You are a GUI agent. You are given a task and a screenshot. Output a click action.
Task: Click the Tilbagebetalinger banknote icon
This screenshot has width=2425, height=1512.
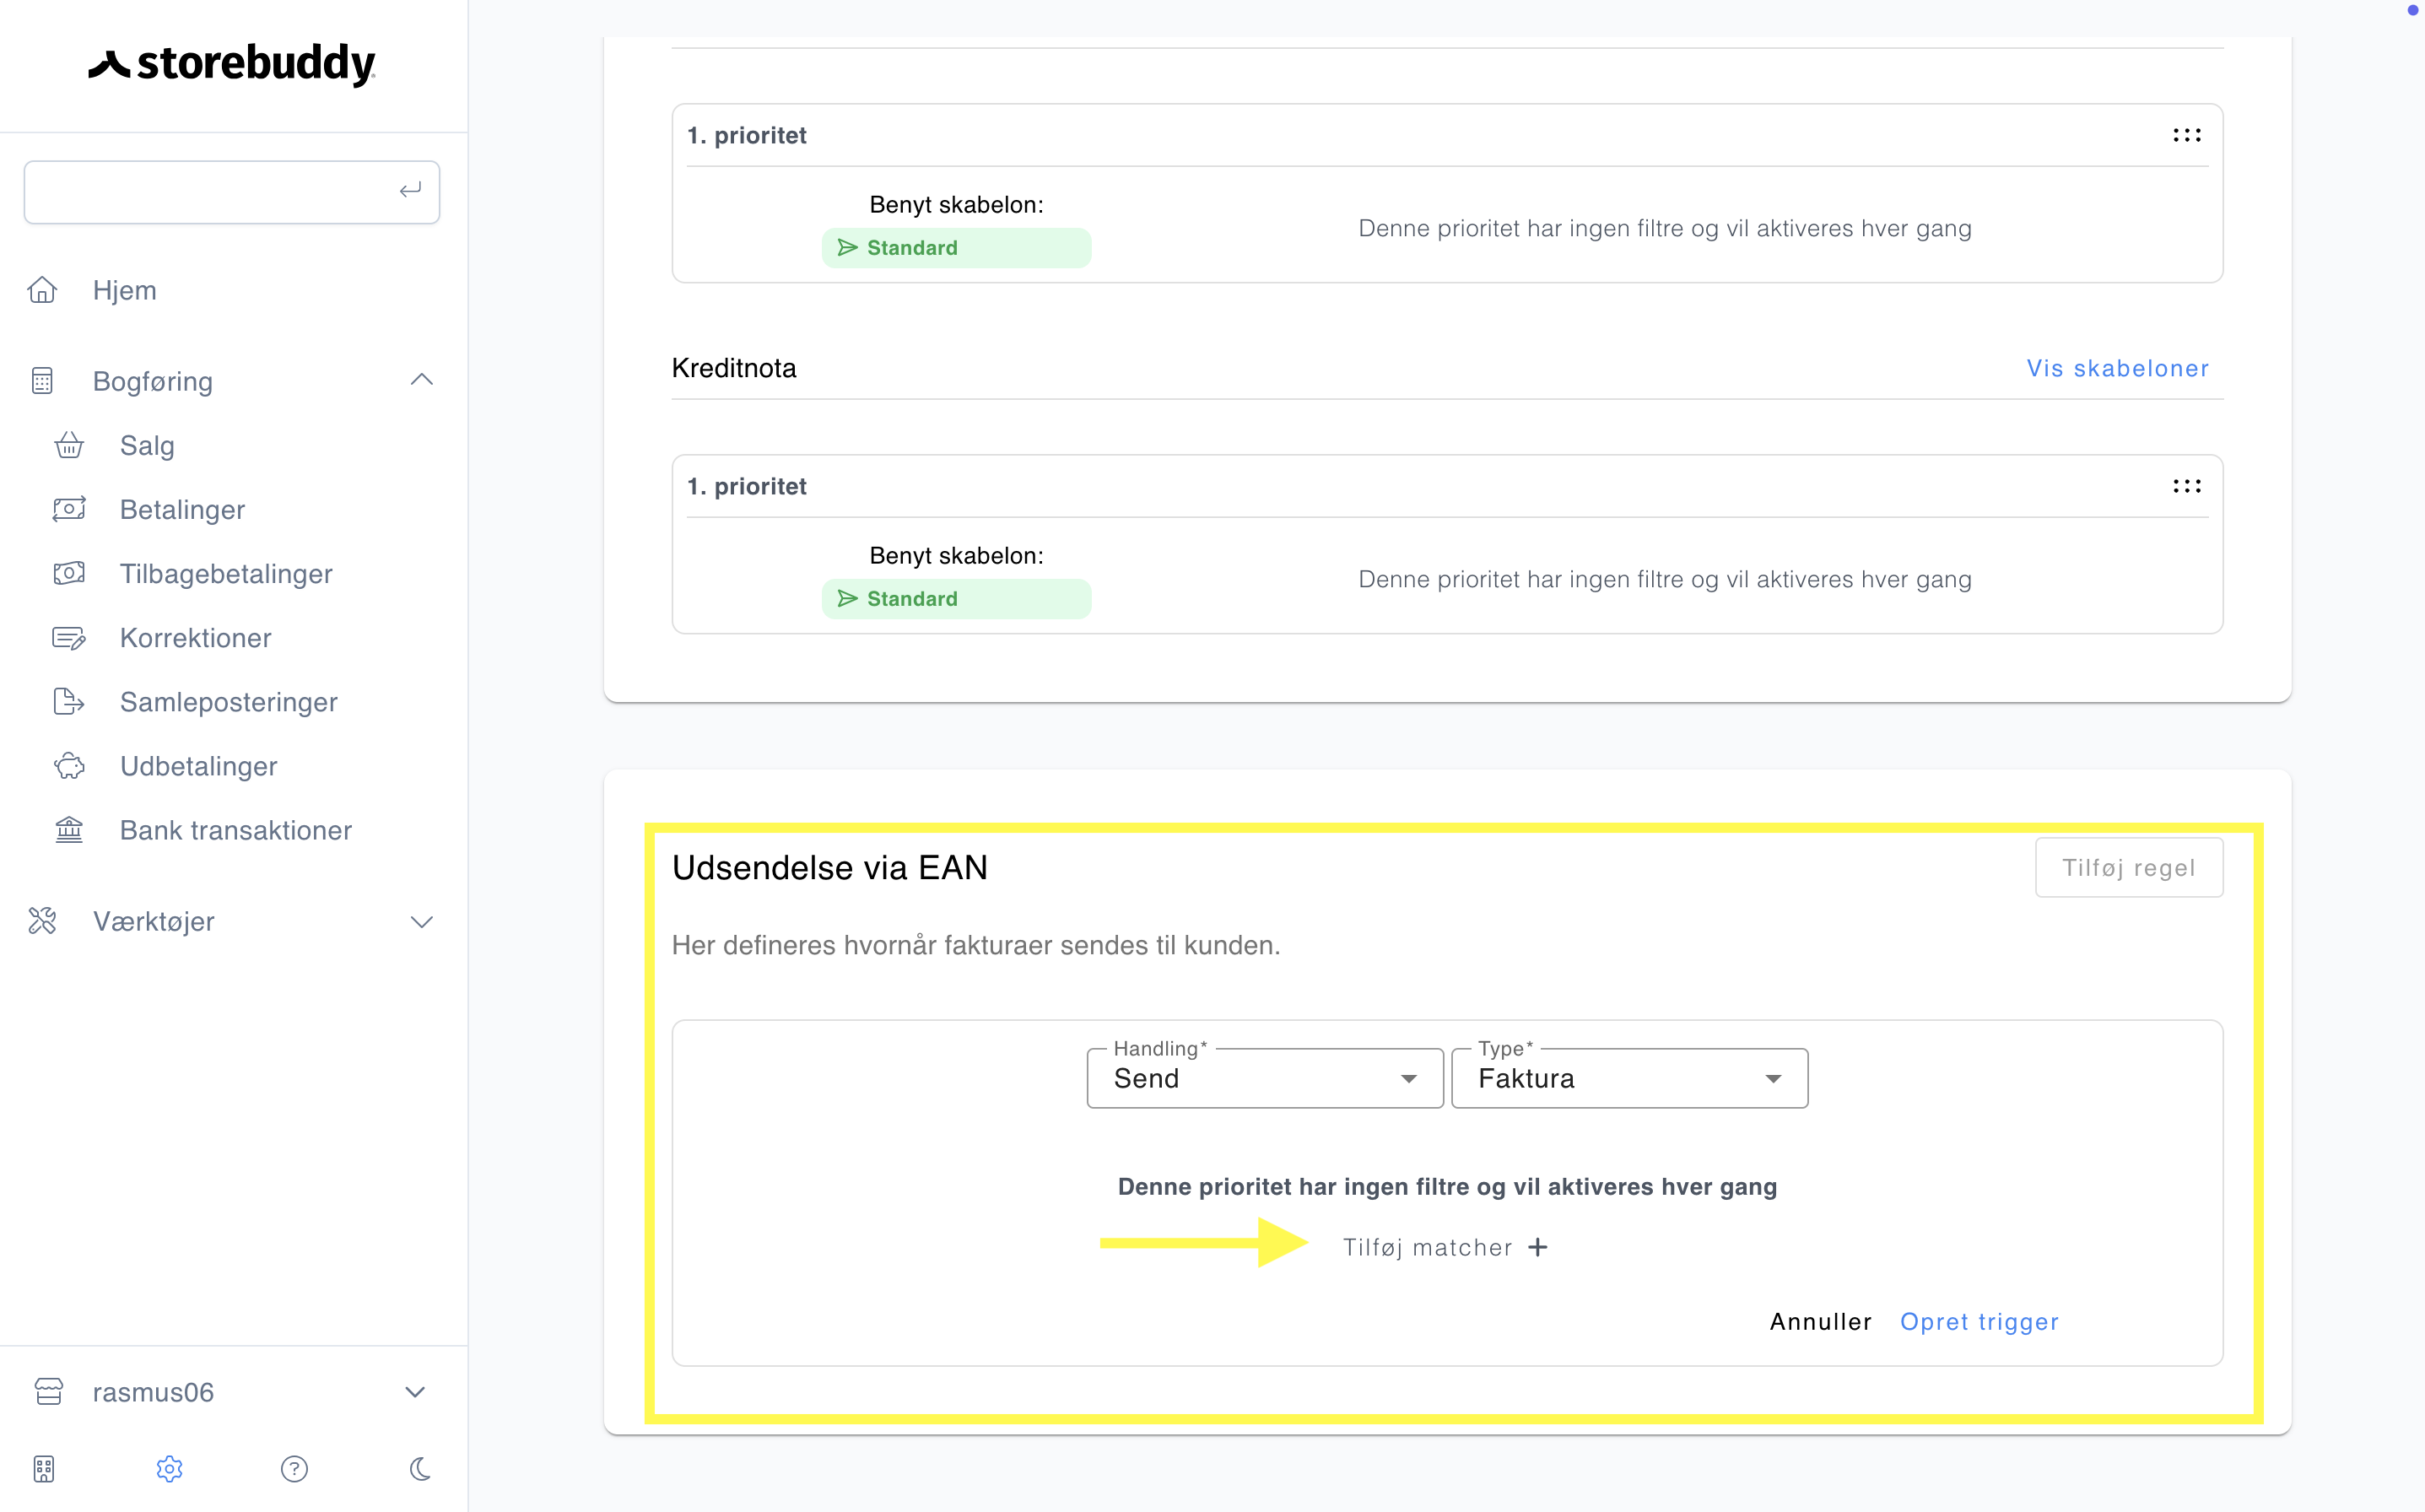click(69, 573)
